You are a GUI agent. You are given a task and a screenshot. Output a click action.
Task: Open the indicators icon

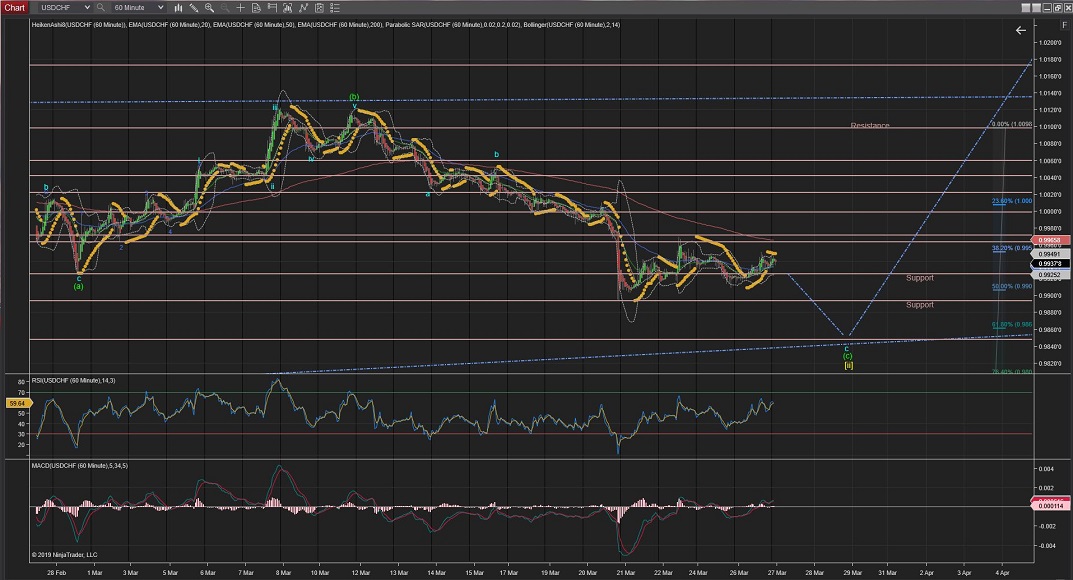click(289, 7)
